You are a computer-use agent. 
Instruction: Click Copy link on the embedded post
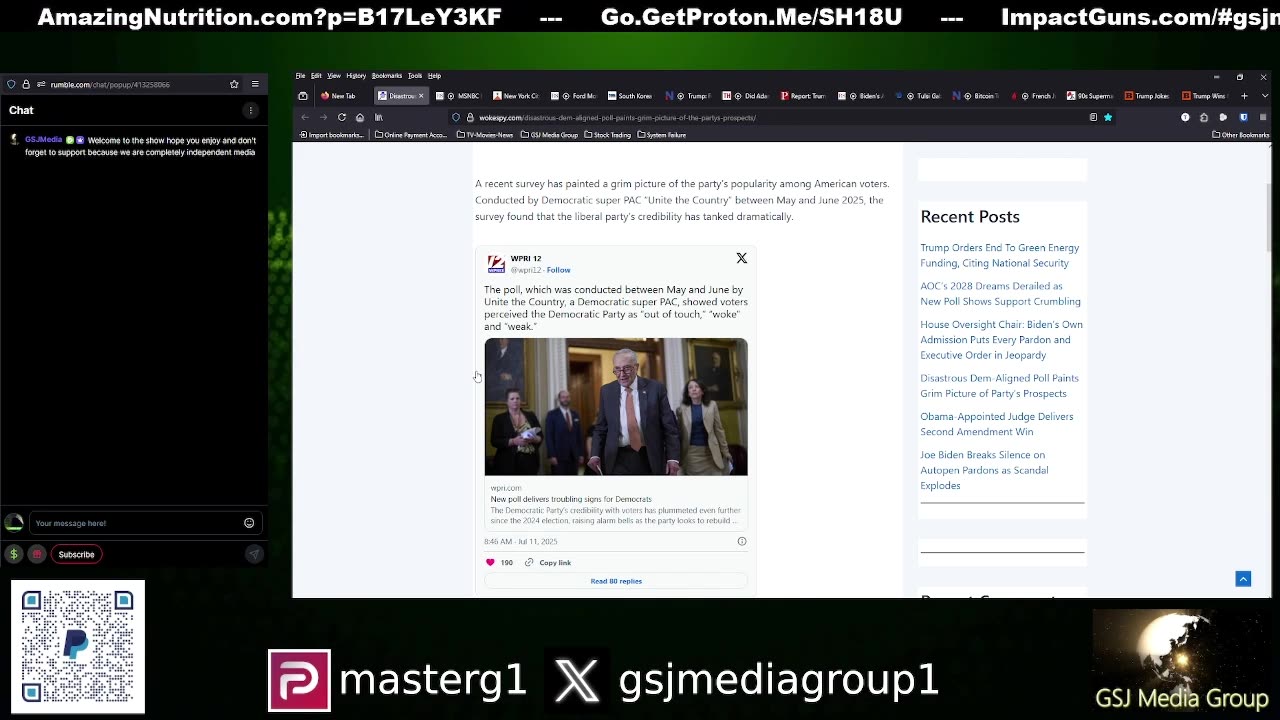tap(548, 562)
